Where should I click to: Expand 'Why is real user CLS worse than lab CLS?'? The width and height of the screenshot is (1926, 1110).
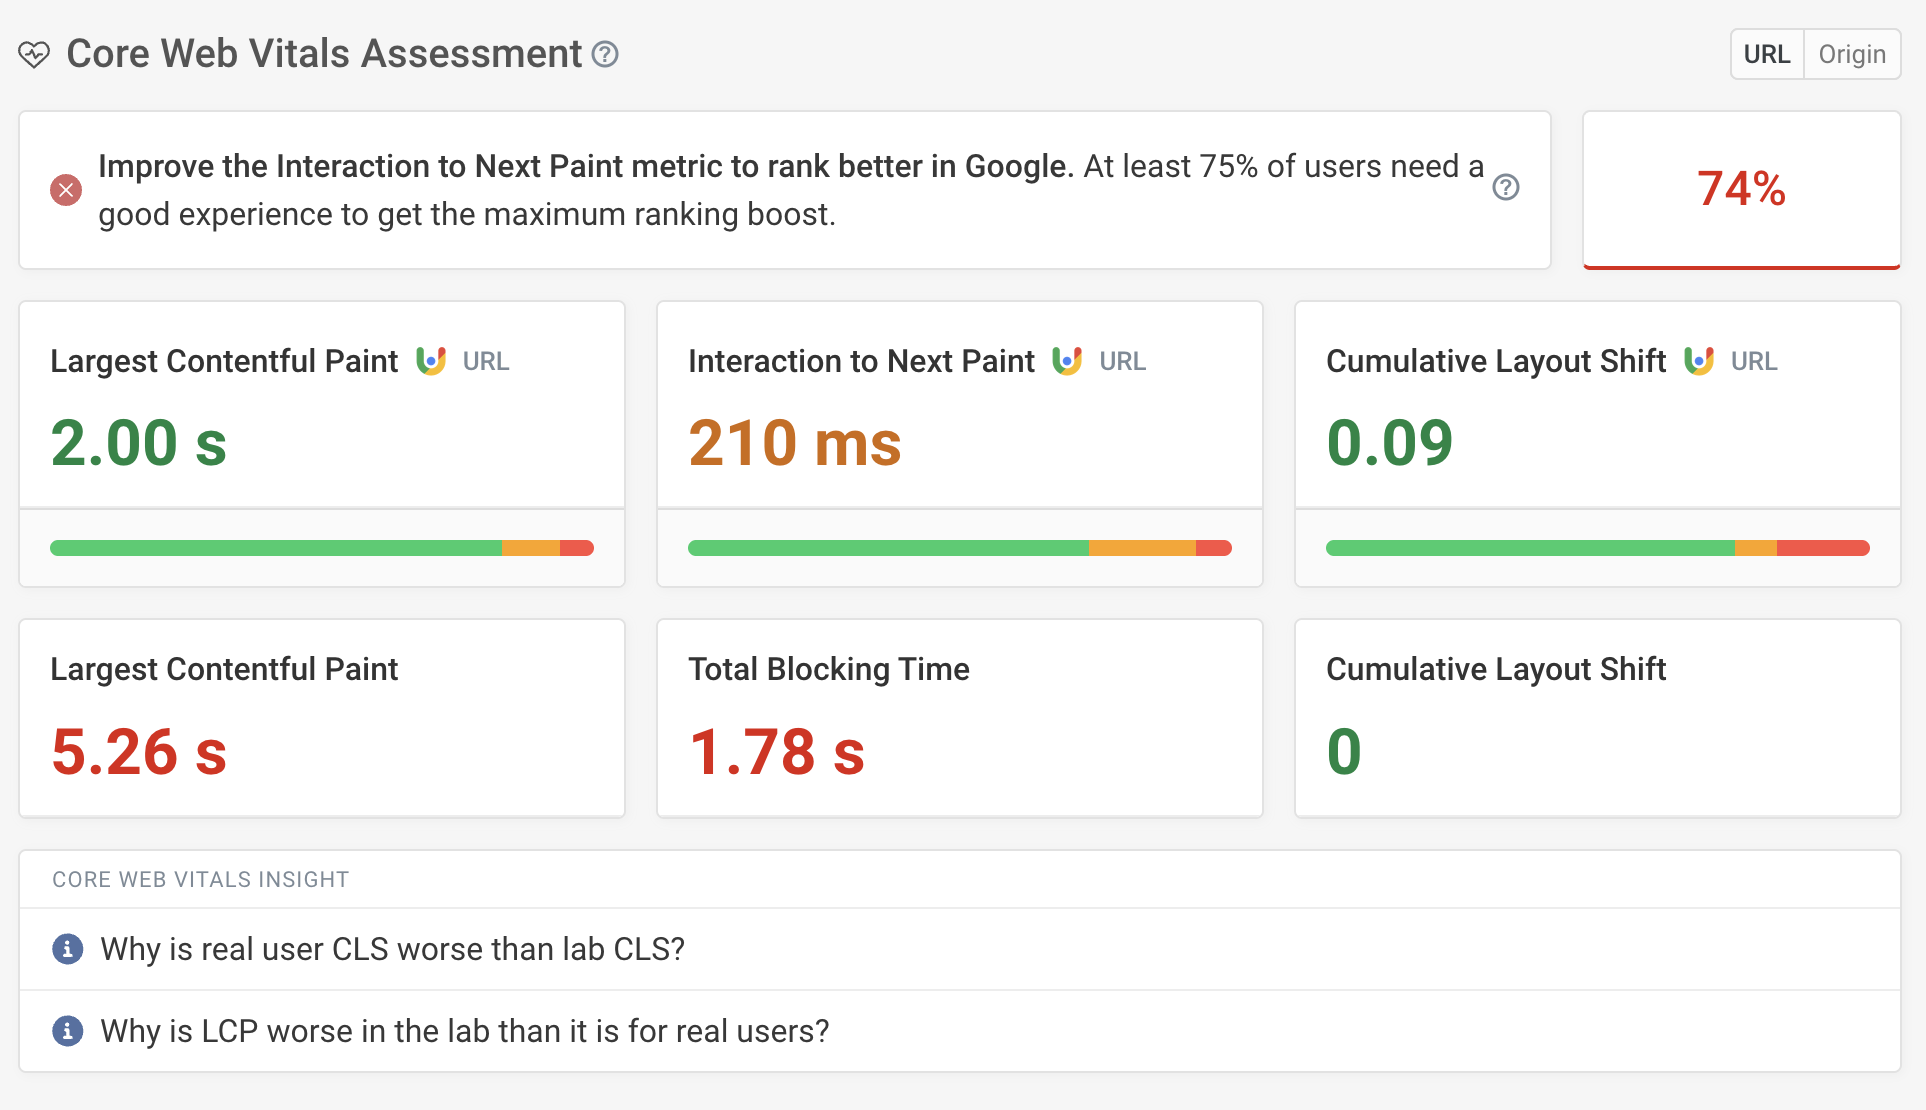[x=393, y=949]
